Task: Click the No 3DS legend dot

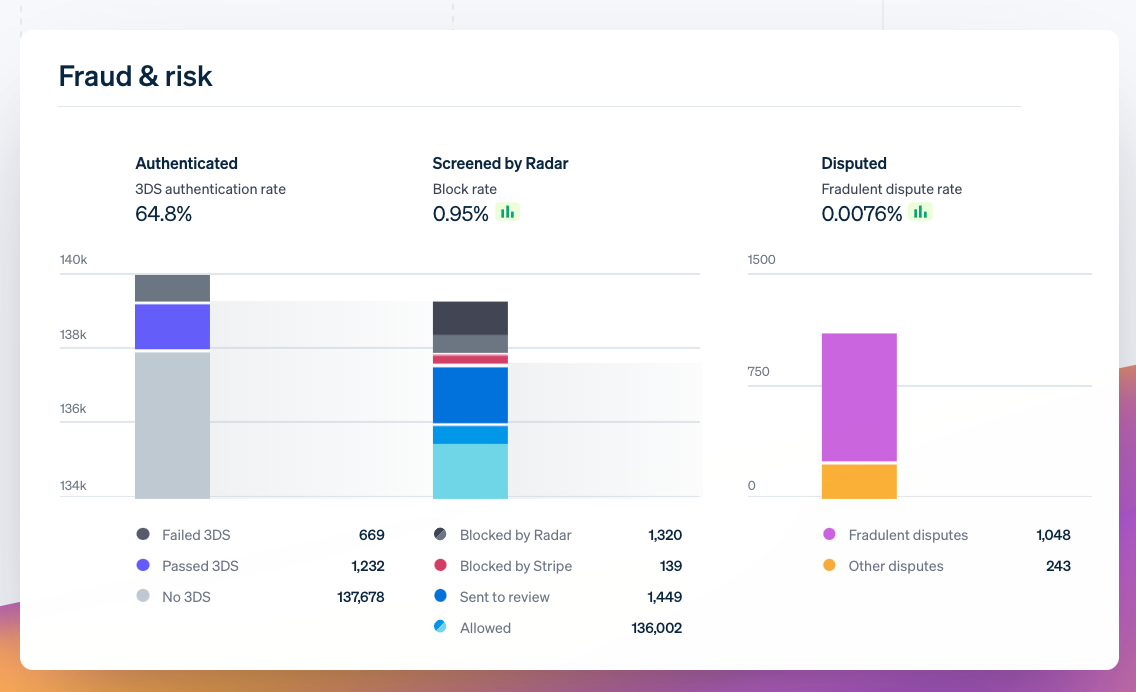Action: [143, 597]
